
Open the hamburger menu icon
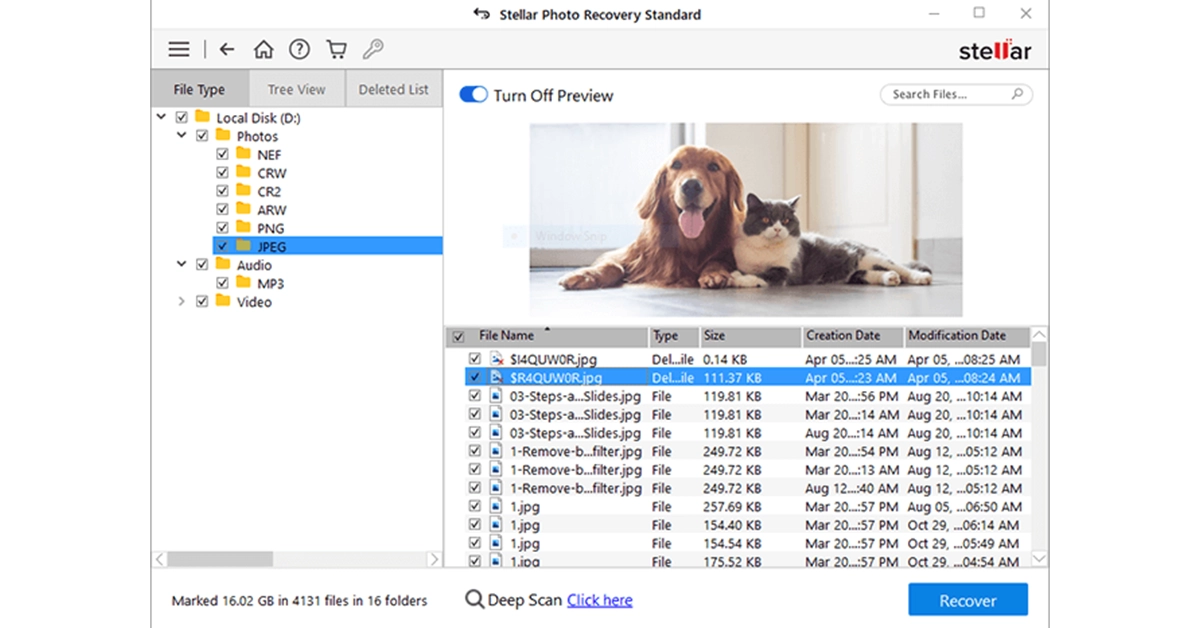(179, 49)
